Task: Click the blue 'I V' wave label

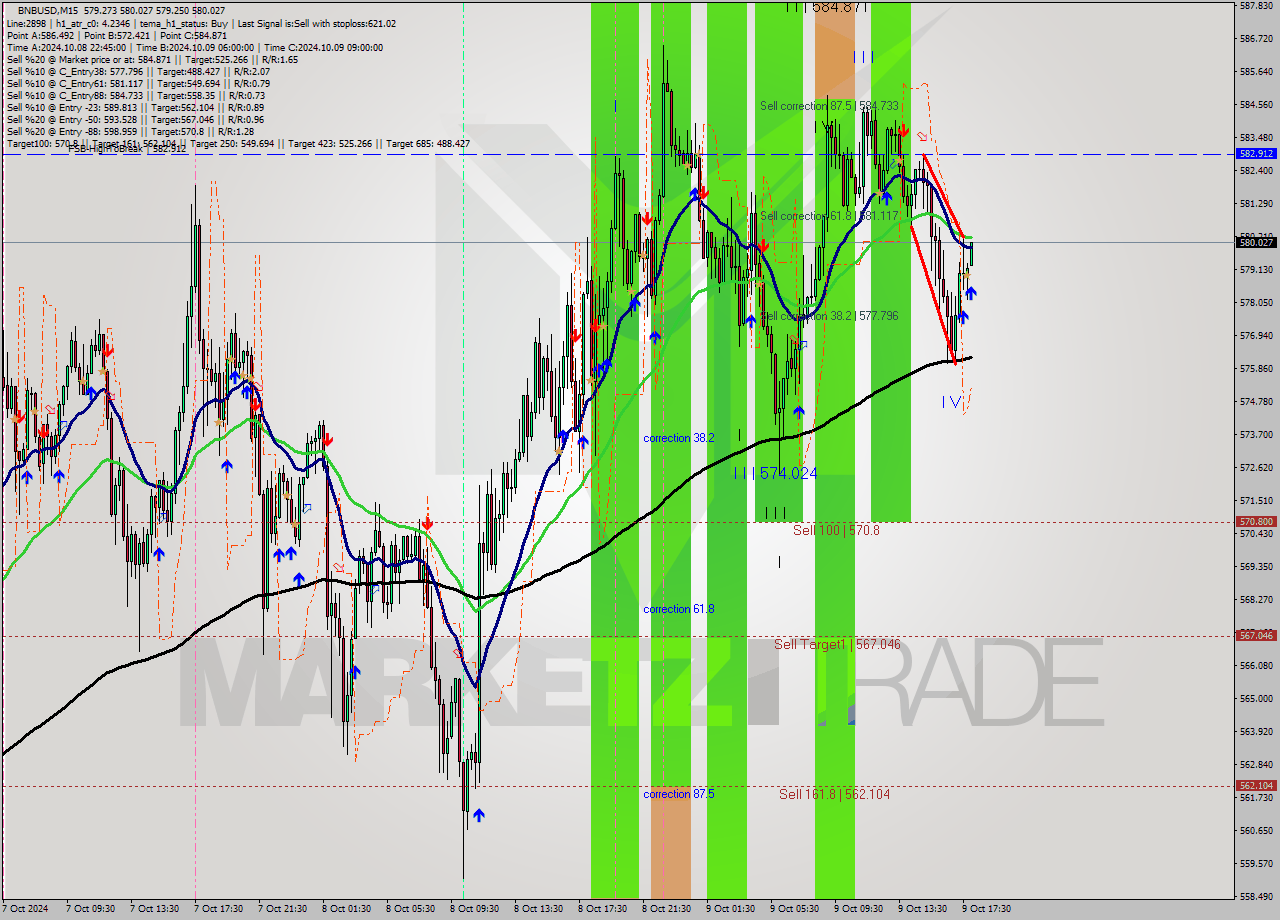Action: tap(952, 402)
